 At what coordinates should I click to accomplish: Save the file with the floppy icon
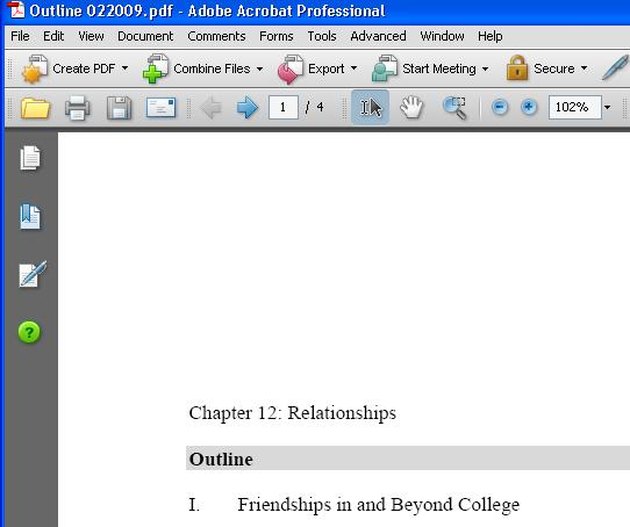[119, 108]
